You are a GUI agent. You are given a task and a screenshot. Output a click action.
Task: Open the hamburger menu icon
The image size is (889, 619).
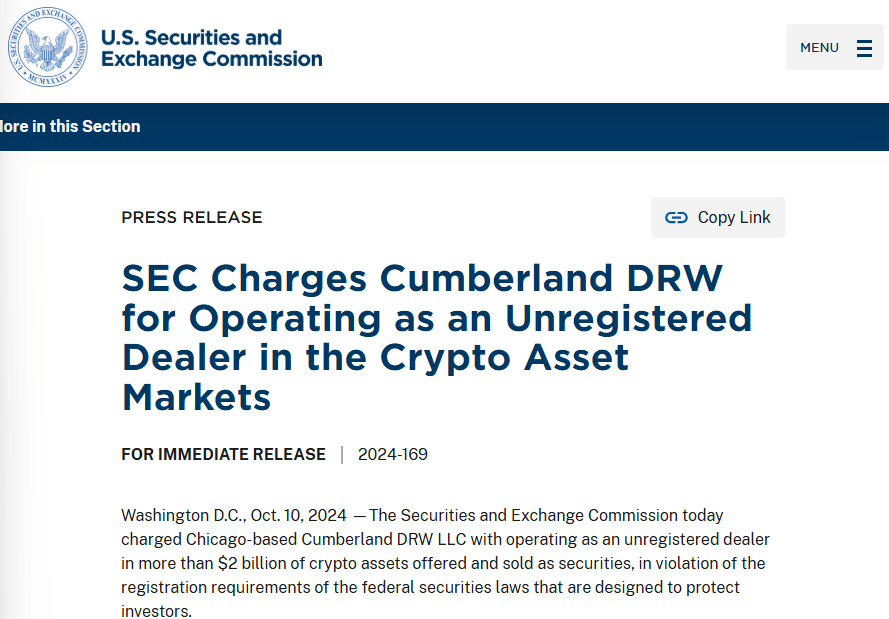pyautogui.click(x=864, y=48)
